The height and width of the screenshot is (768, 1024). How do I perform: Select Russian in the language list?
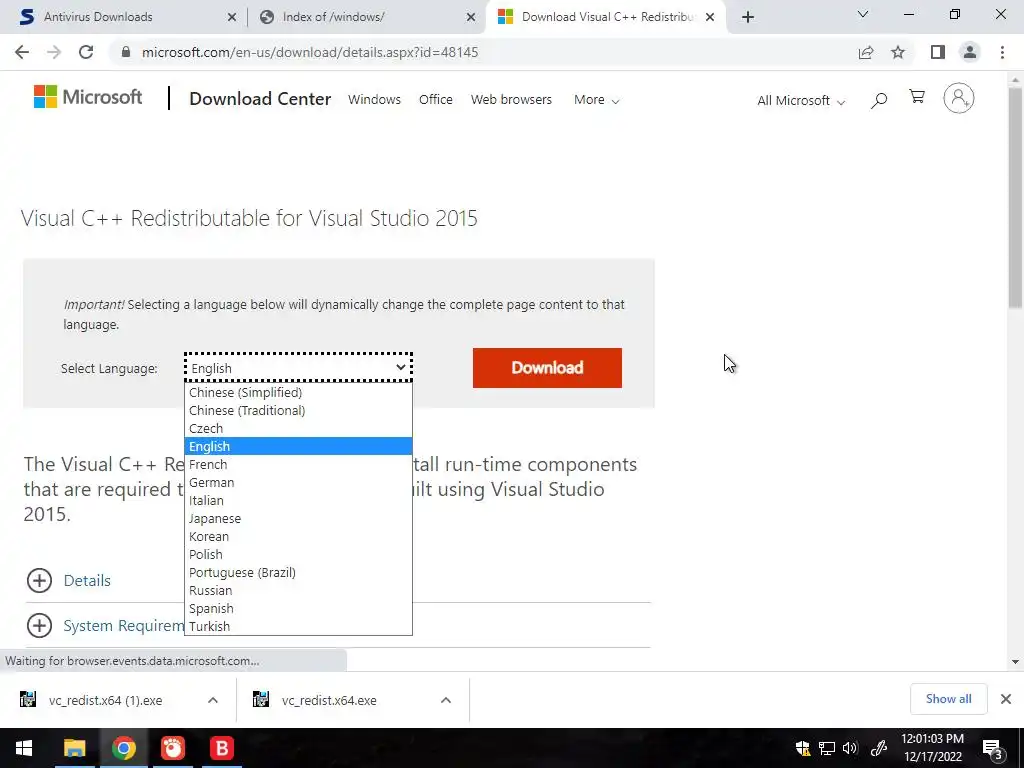[x=298, y=590]
